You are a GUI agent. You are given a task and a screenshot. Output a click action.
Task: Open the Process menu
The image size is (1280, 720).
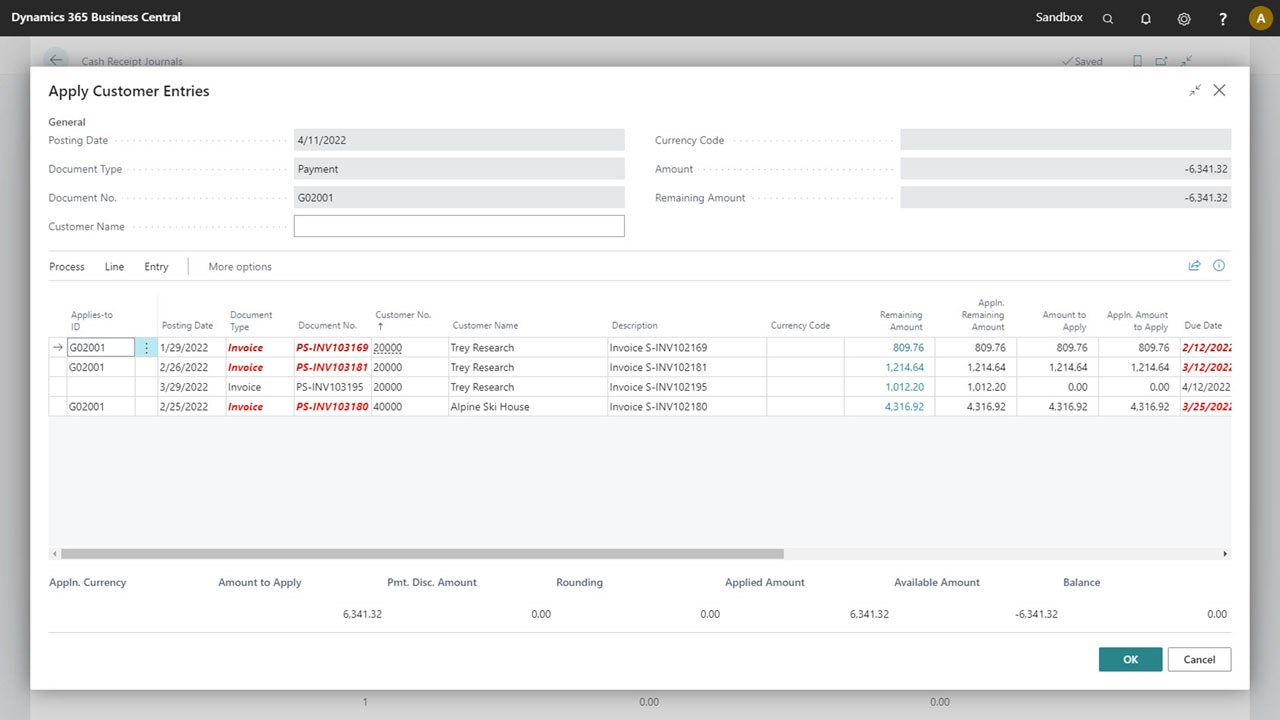[x=67, y=267]
